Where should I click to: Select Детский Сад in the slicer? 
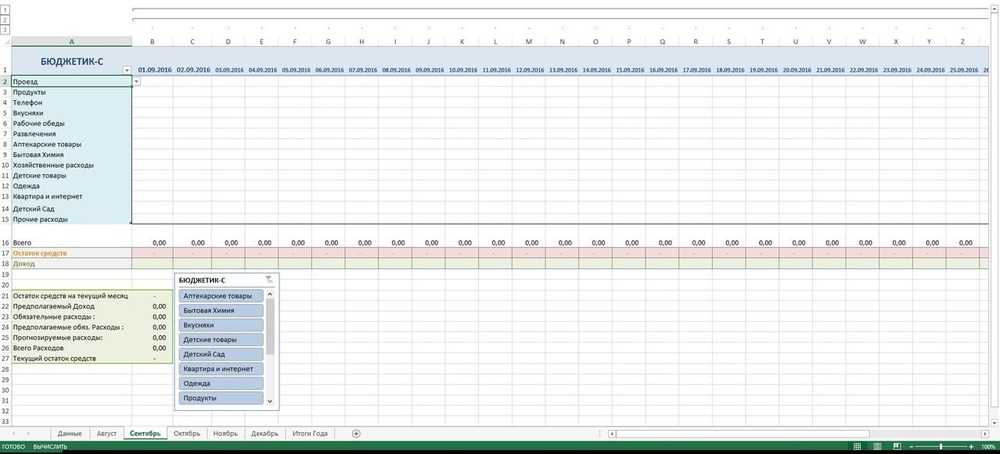pyautogui.click(x=220, y=354)
